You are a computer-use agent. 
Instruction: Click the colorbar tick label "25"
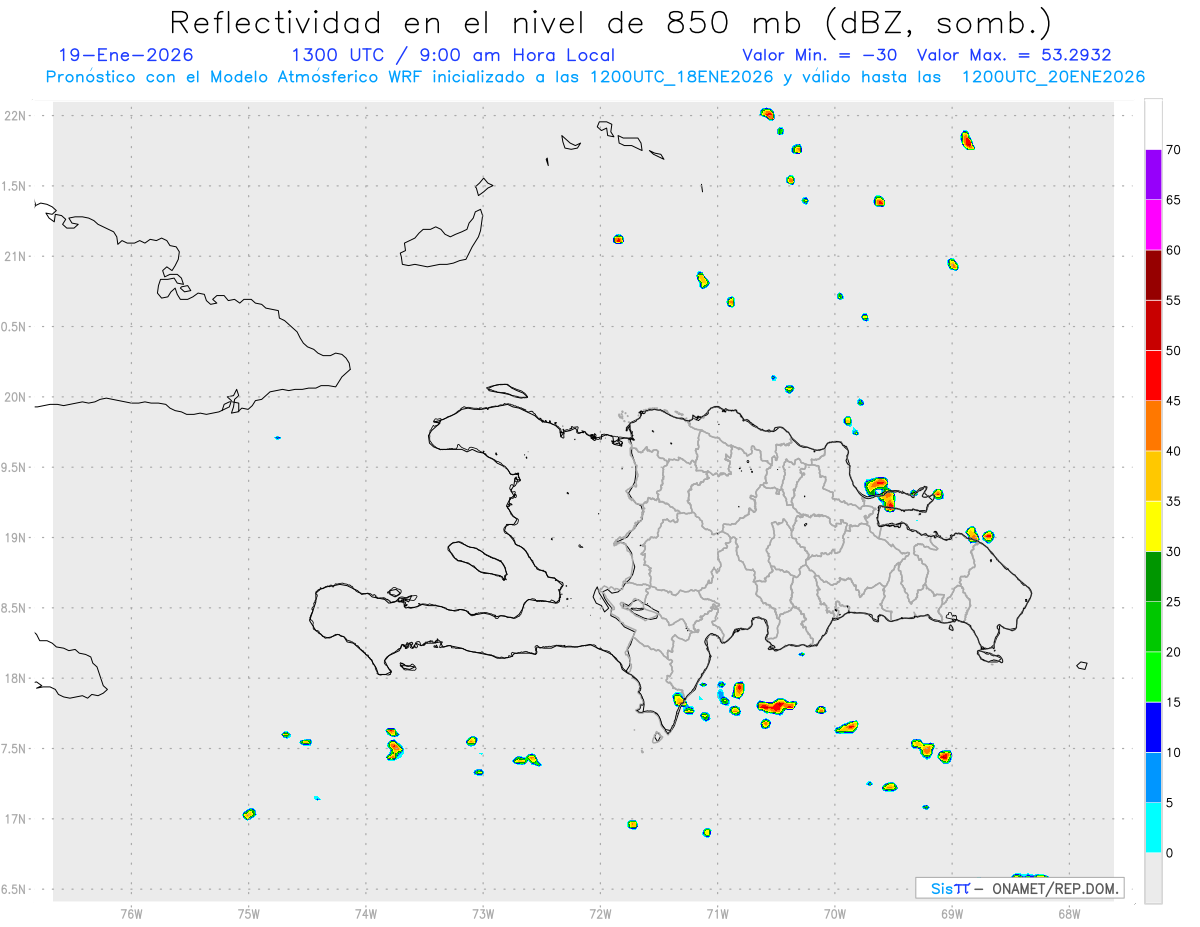tap(1173, 602)
